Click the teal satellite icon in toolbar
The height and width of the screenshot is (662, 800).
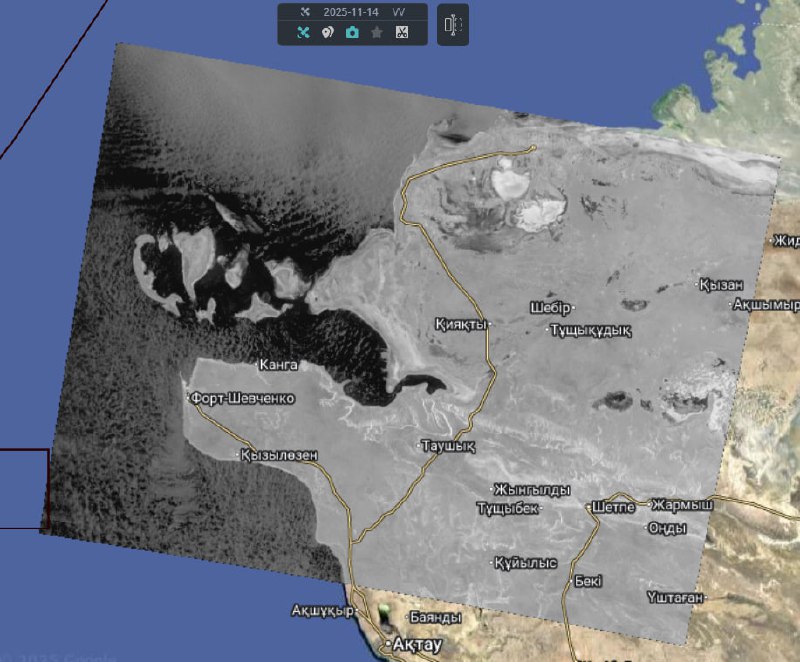304,32
